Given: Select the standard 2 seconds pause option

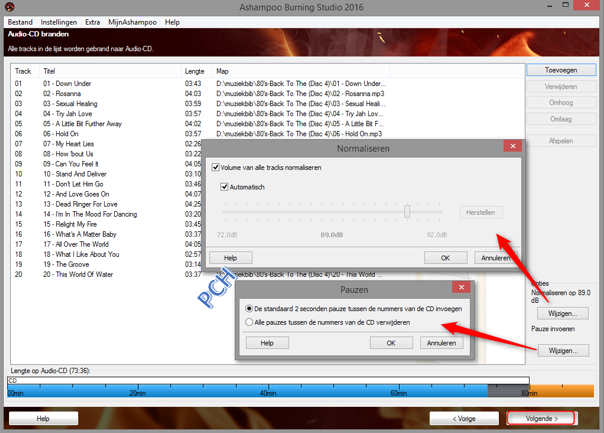Looking at the screenshot, I should pos(249,309).
